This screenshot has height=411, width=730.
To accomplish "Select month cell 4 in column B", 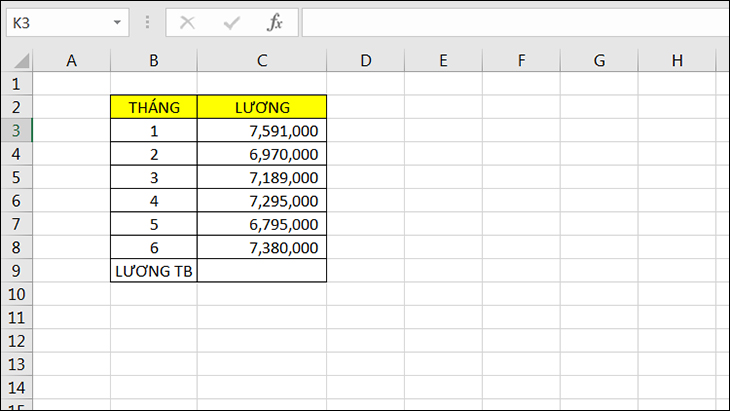I will click(x=154, y=201).
